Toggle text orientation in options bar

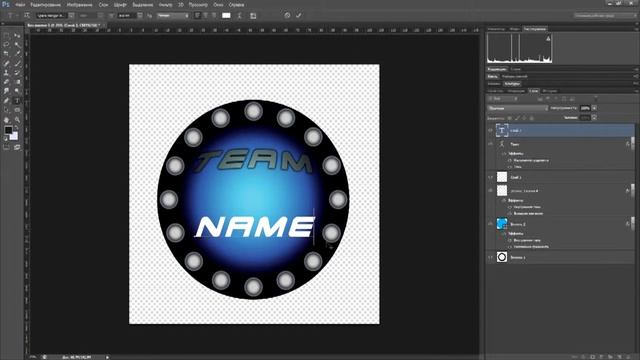click(27, 16)
